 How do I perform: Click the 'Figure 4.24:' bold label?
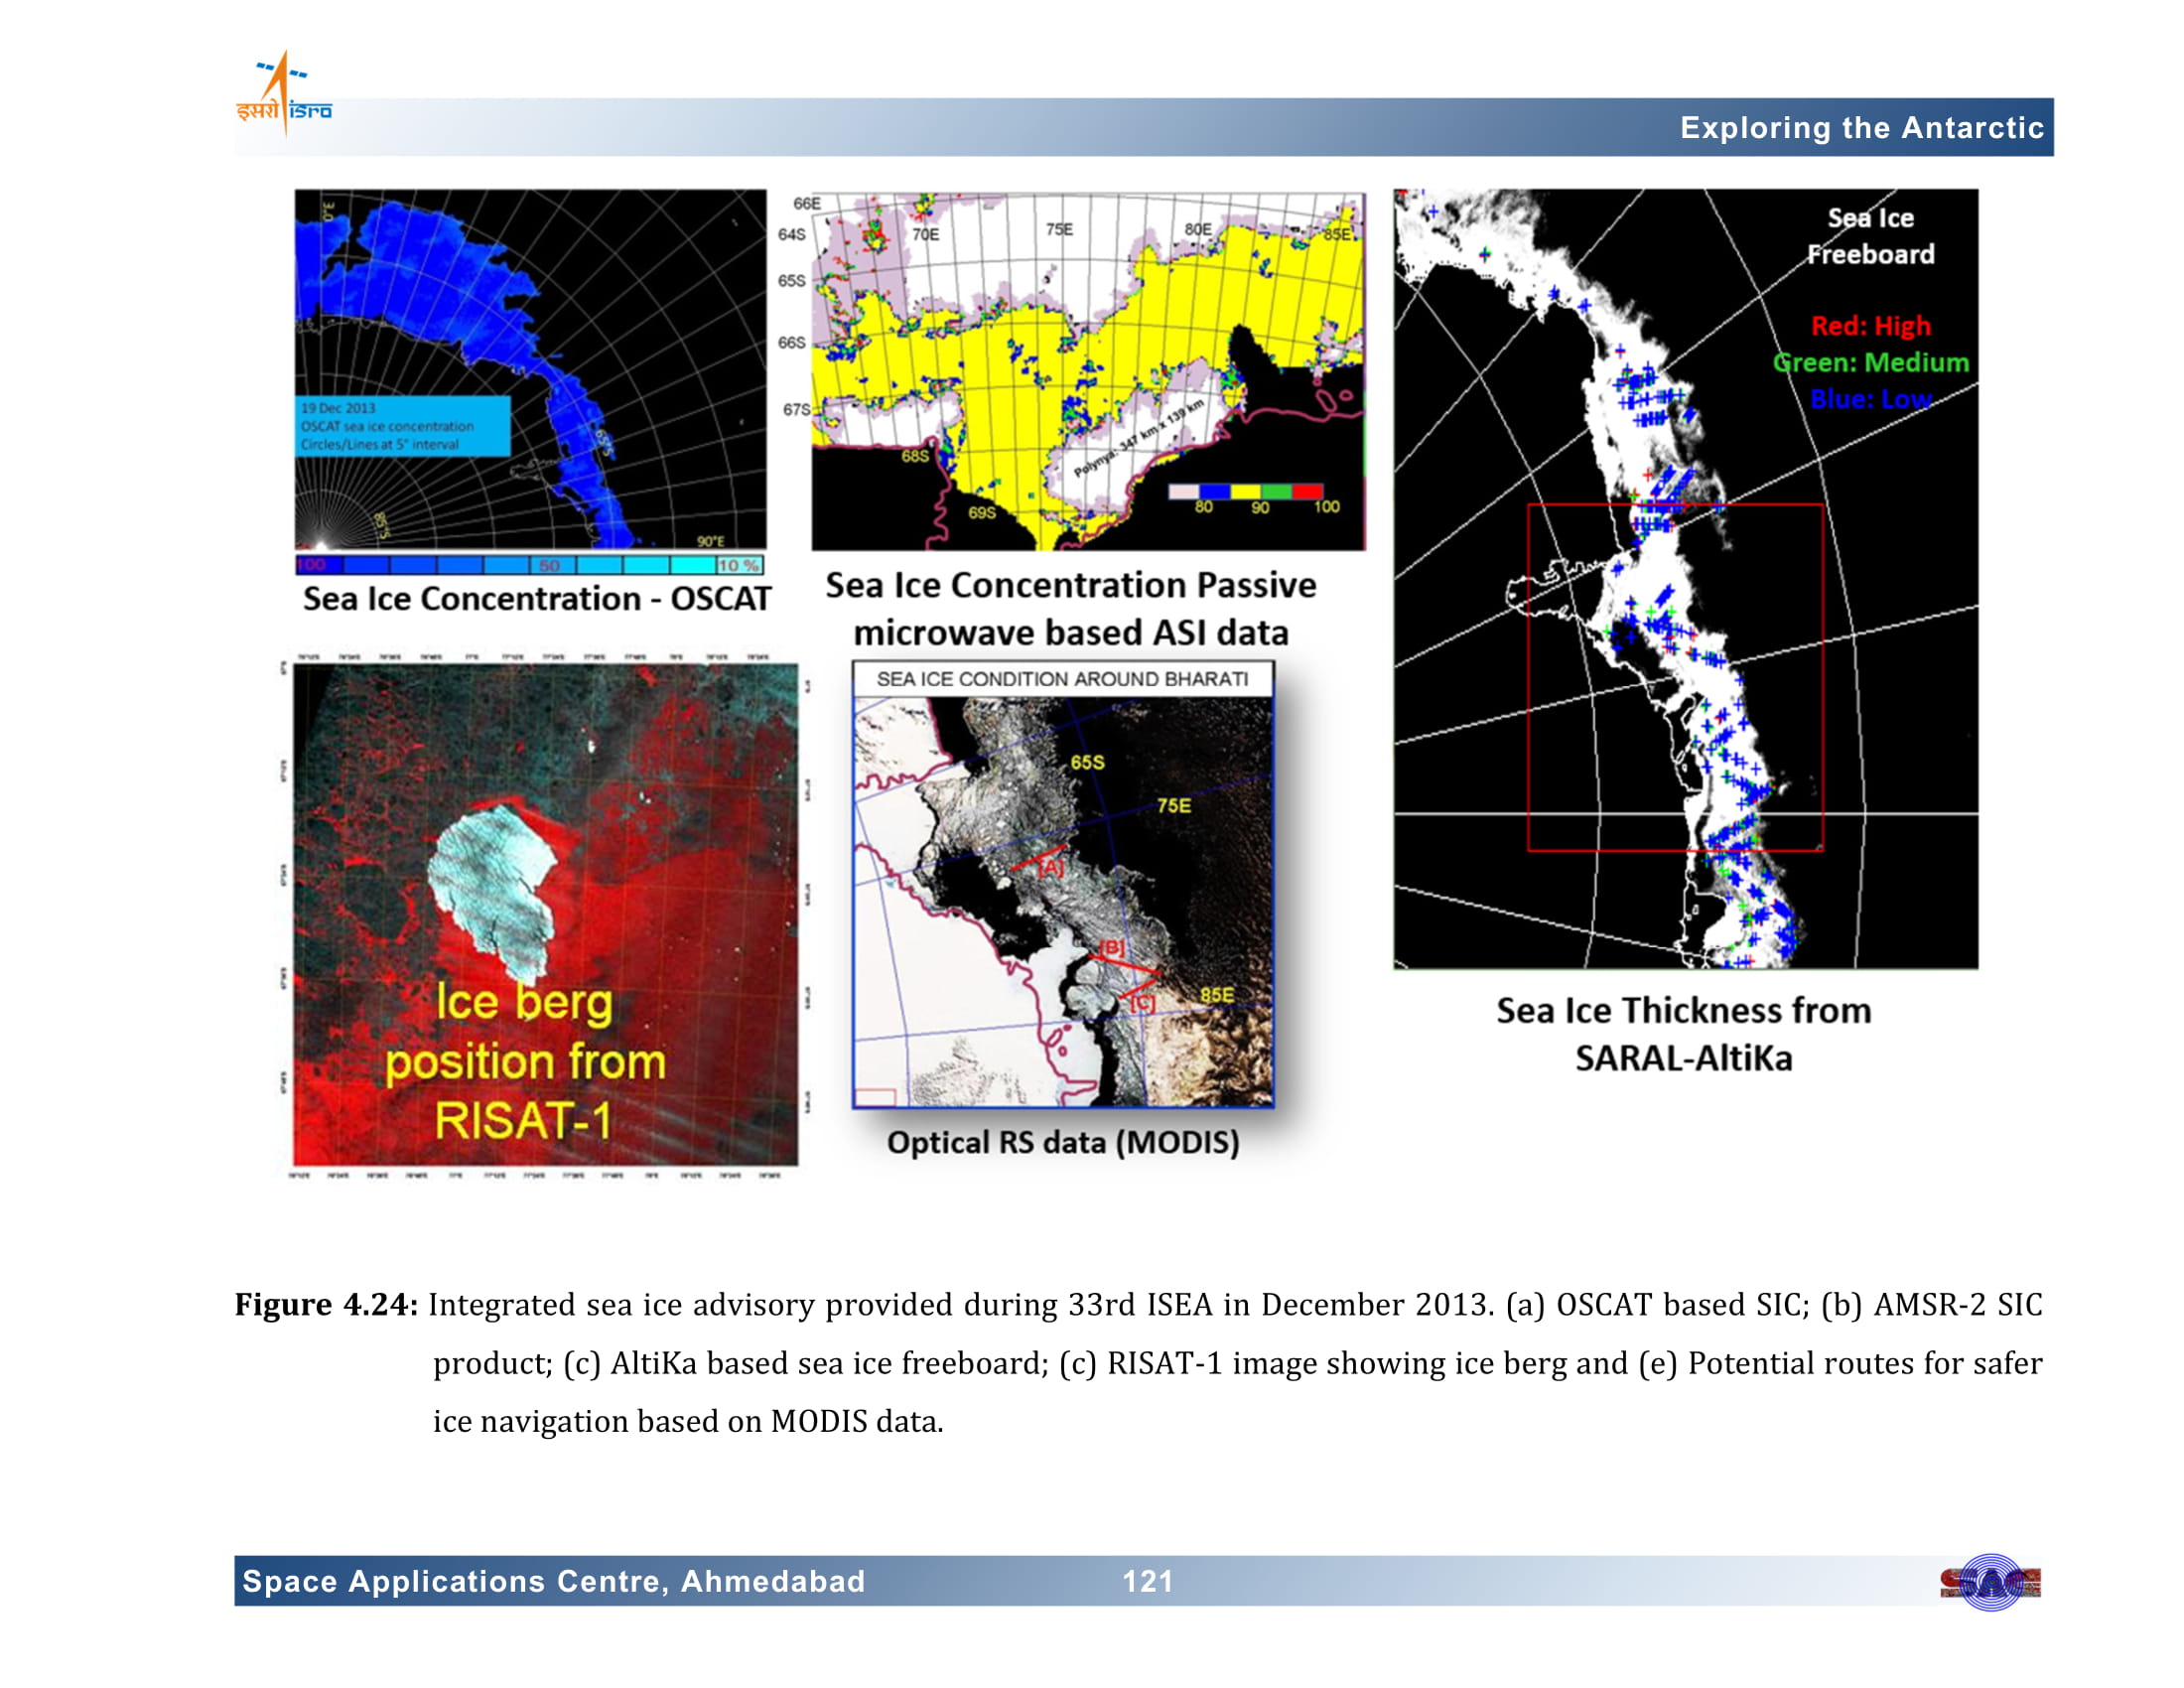click(326, 1304)
